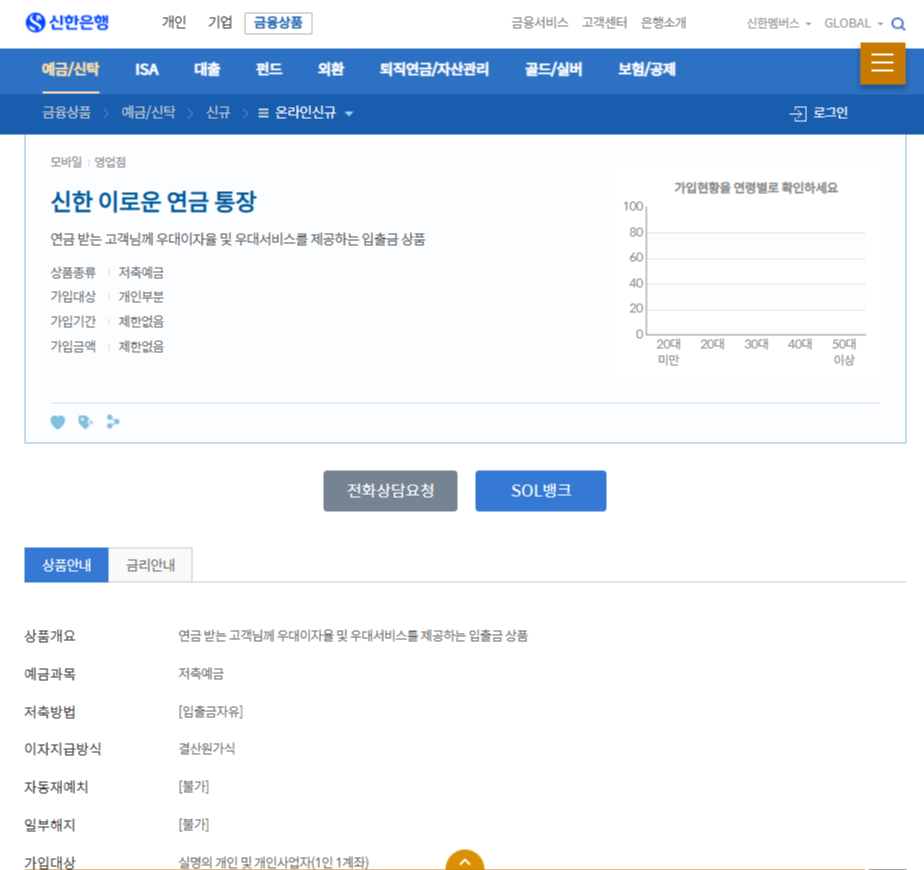Click the [입출금자유] value

click(211, 712)
